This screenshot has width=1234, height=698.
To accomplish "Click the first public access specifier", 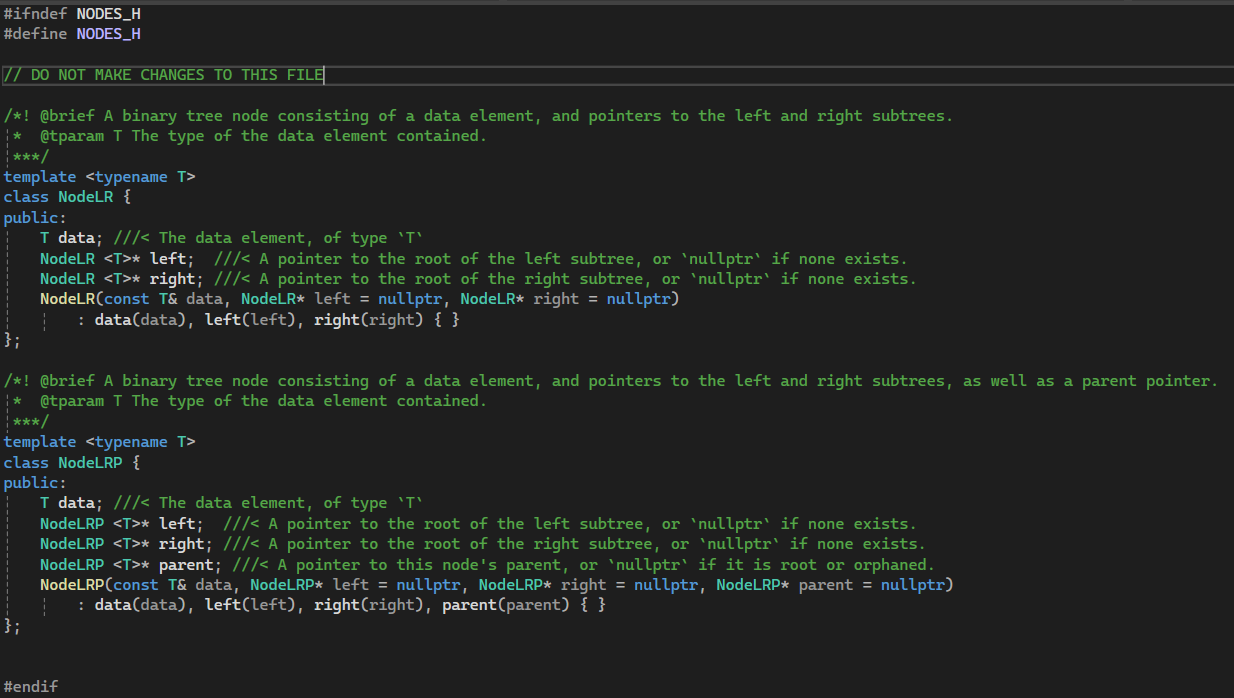I will coord(28,217).
